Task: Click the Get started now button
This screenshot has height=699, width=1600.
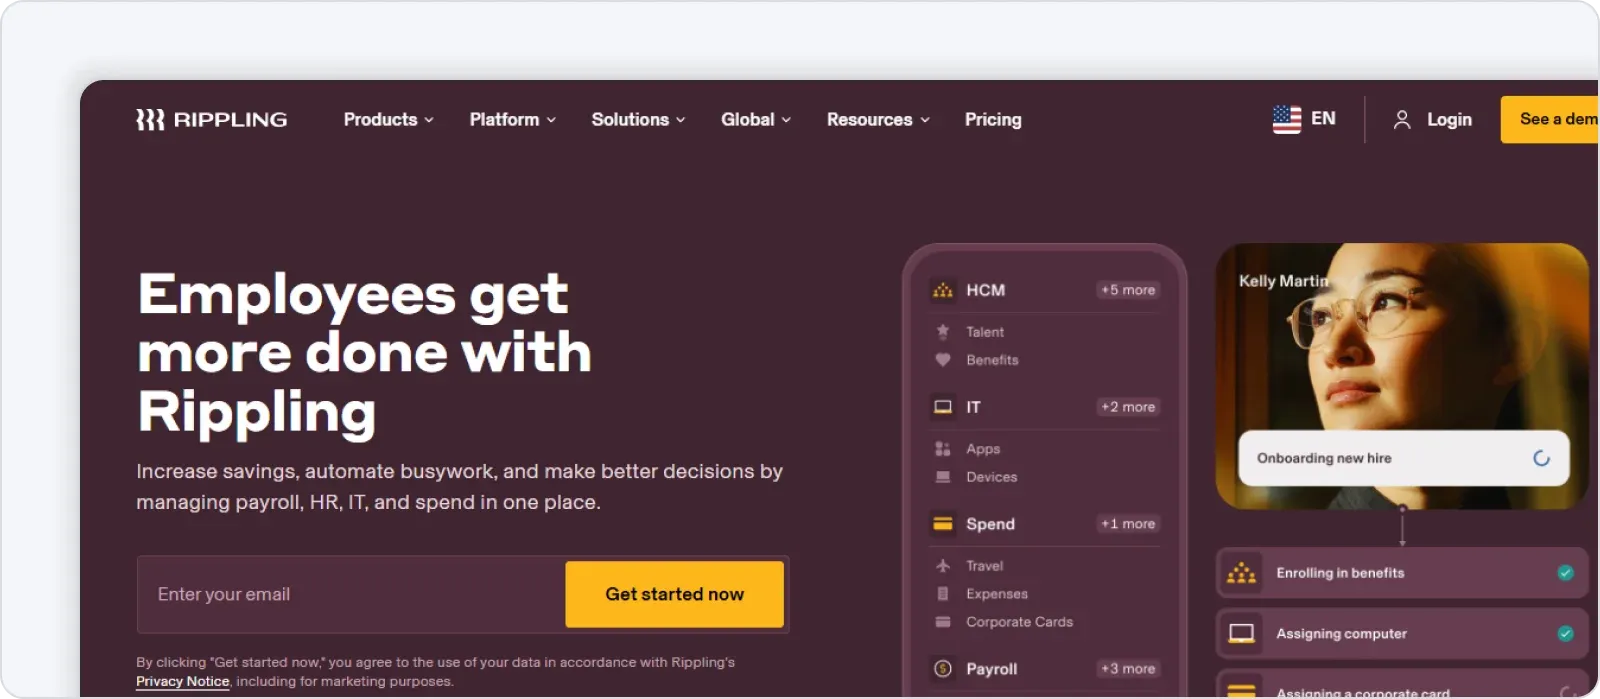Action: (674, 594)
